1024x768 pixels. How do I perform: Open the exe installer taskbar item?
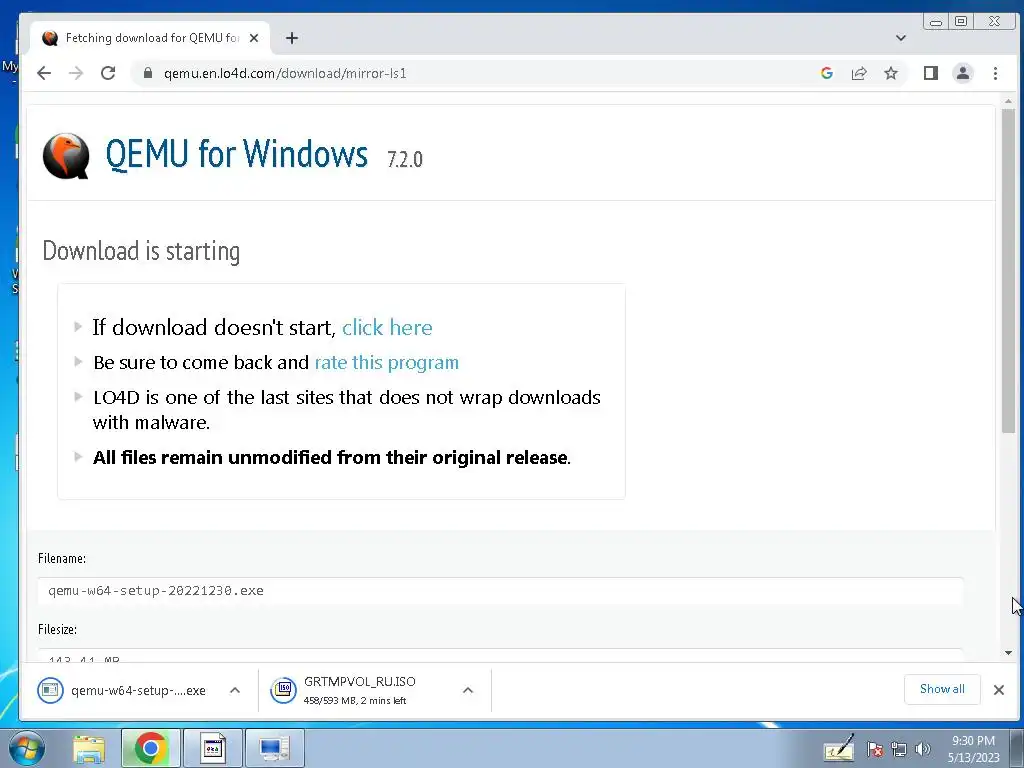(x=212, y=748)
